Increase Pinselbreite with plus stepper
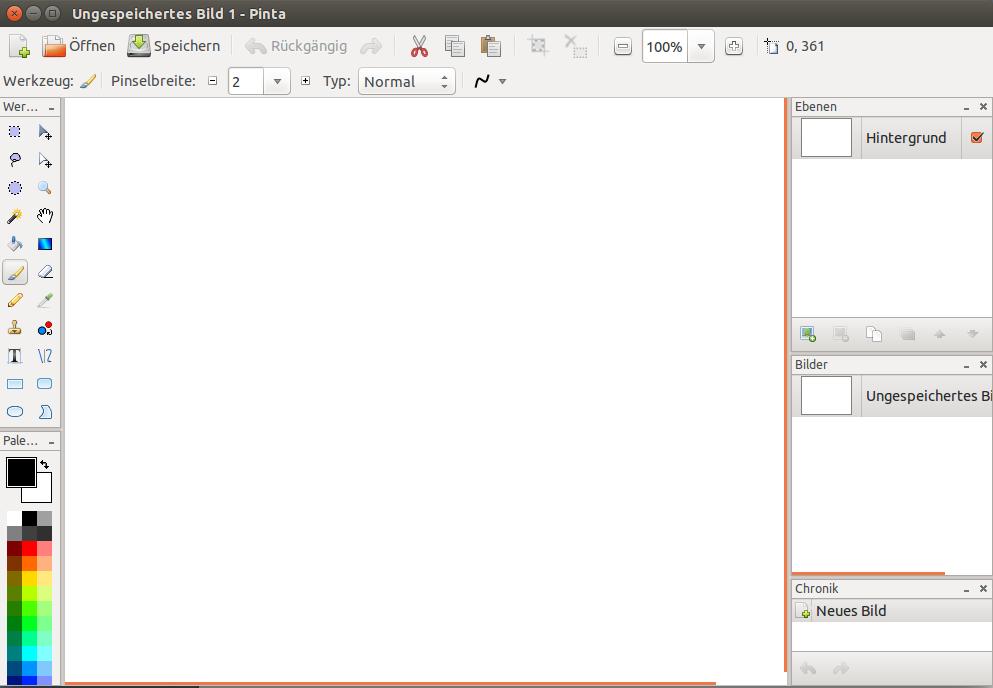Screen dimensions: 993x688 pos(306,81)
